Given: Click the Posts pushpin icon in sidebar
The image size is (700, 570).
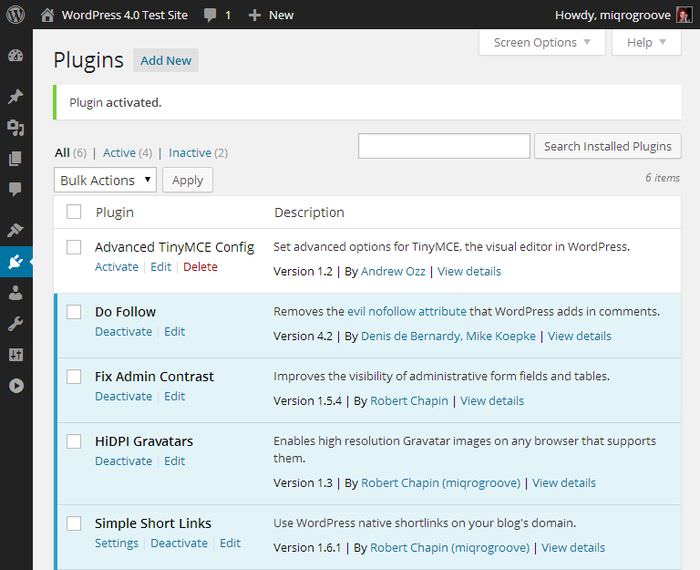Looking at the screenshot, I should coord(16,97).
